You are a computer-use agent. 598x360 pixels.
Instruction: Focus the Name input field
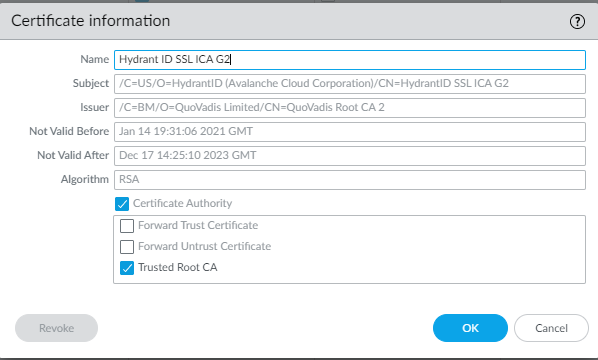coord(350,60)
